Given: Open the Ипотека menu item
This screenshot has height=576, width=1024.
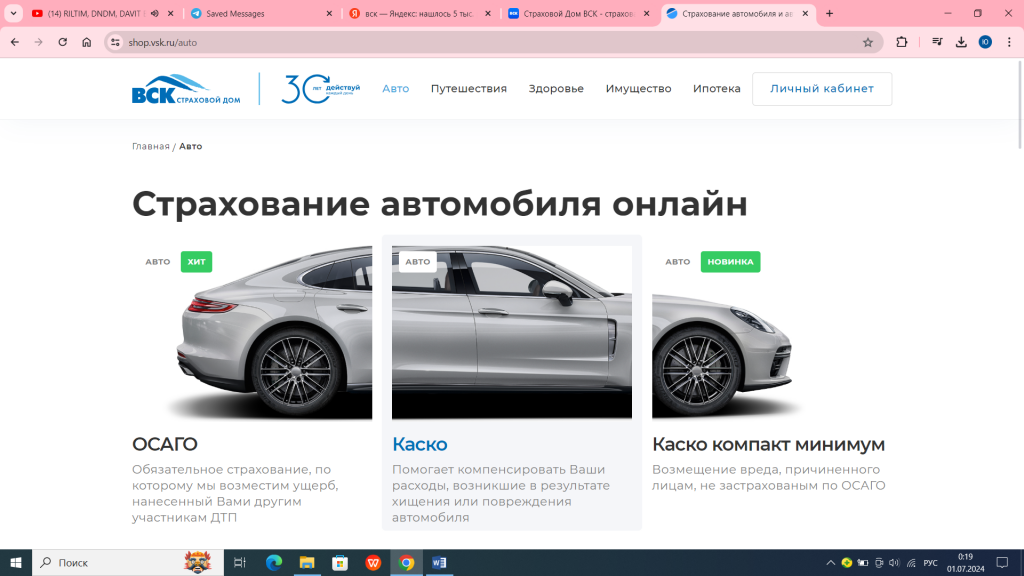Looking at the screenshot, I should coord(717,89).
